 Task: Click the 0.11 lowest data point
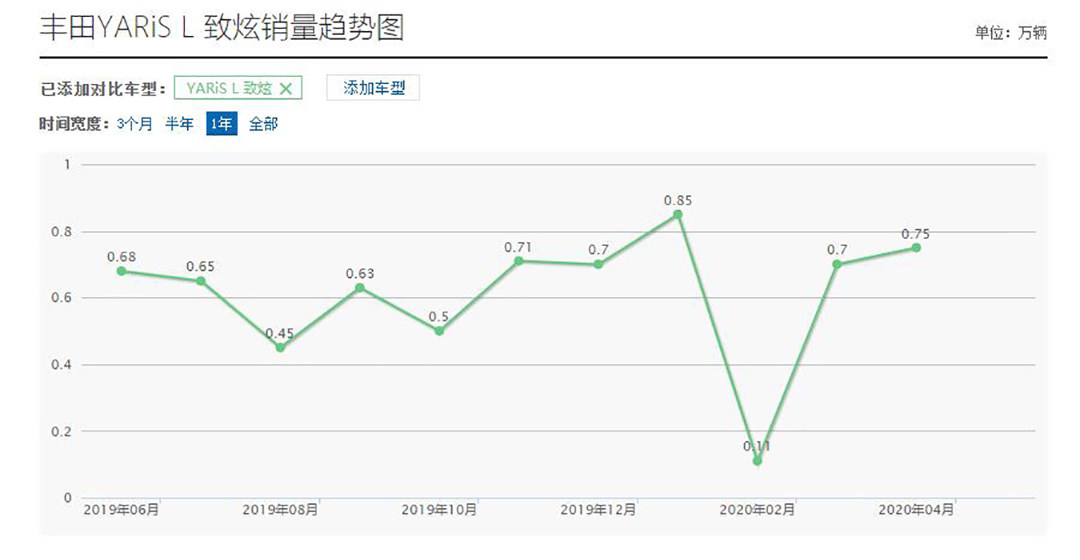click(757, 461)
